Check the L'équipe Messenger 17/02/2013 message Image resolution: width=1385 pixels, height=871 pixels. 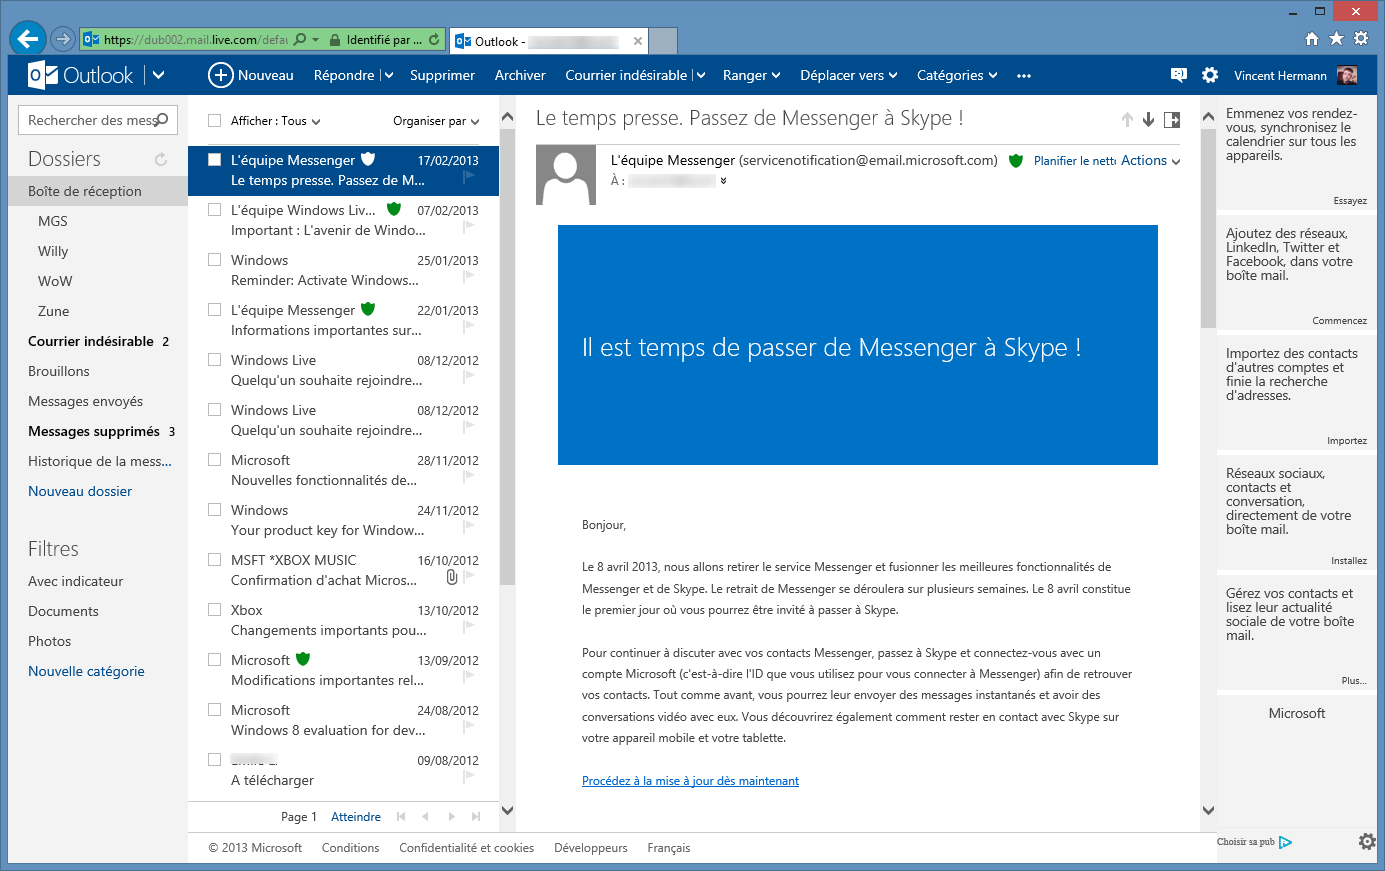pos(214,159)
